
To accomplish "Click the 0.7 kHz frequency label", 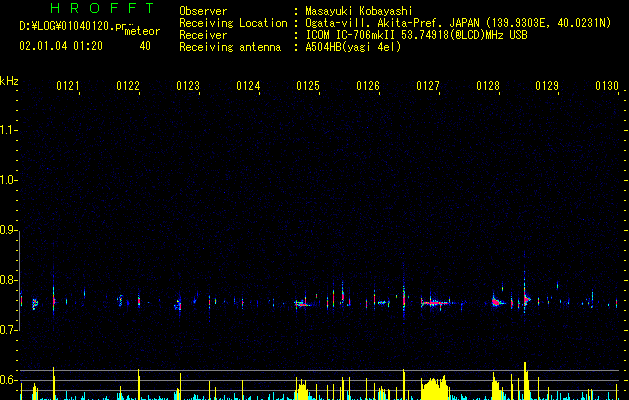I will coord(8,330).
